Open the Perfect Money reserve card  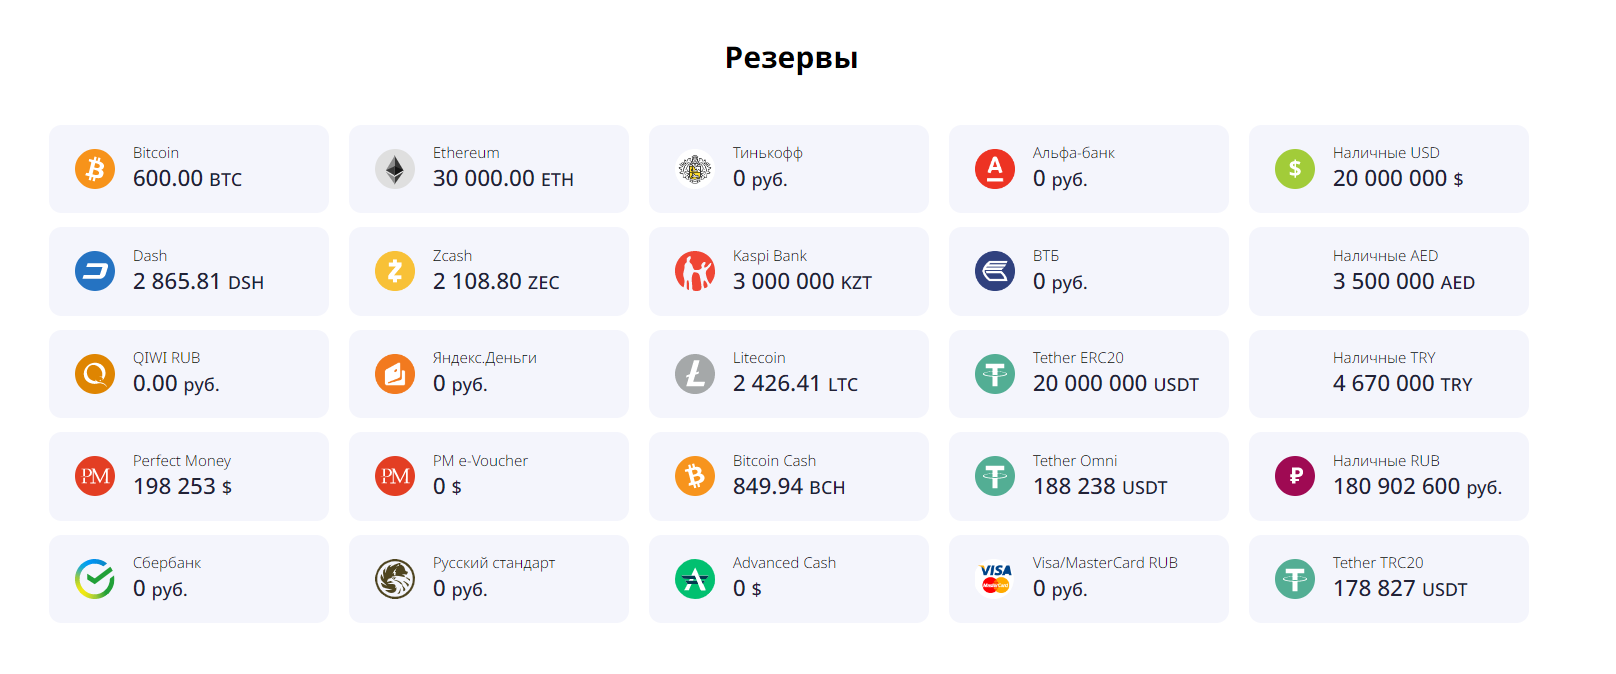(x=189, y=476)
